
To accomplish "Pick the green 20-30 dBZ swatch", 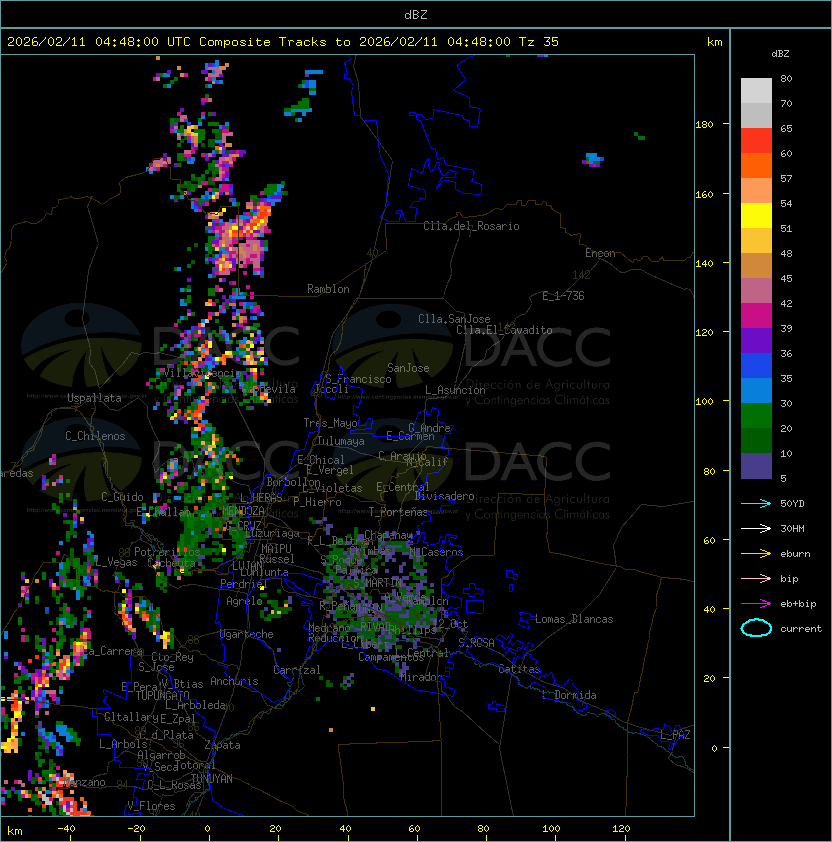I will pos(756,416).
